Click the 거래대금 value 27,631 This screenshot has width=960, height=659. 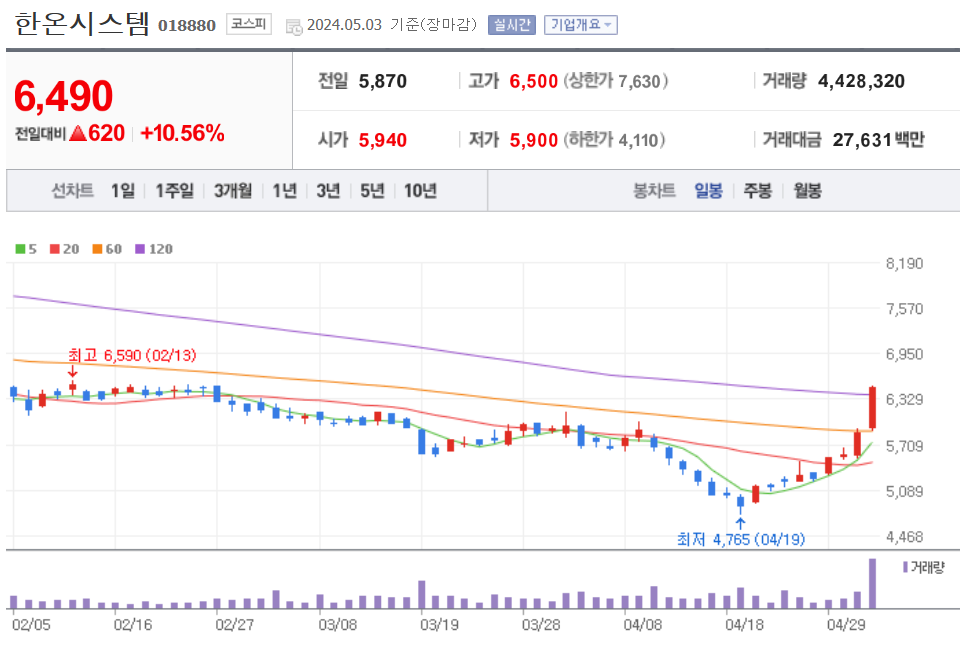point(861,140)
